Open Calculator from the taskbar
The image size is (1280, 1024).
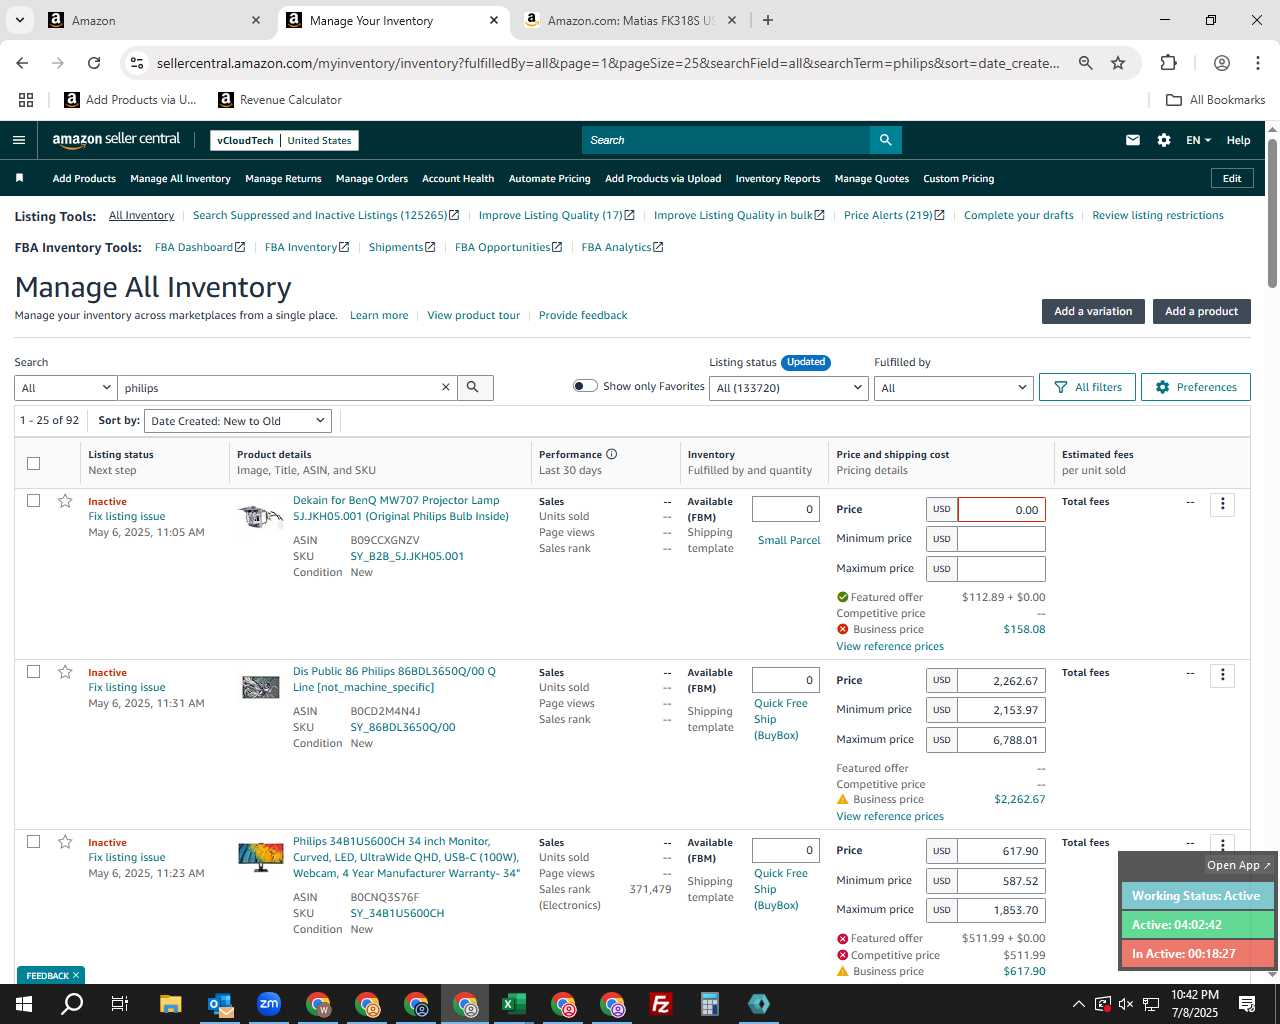(x=710, y=1004)
